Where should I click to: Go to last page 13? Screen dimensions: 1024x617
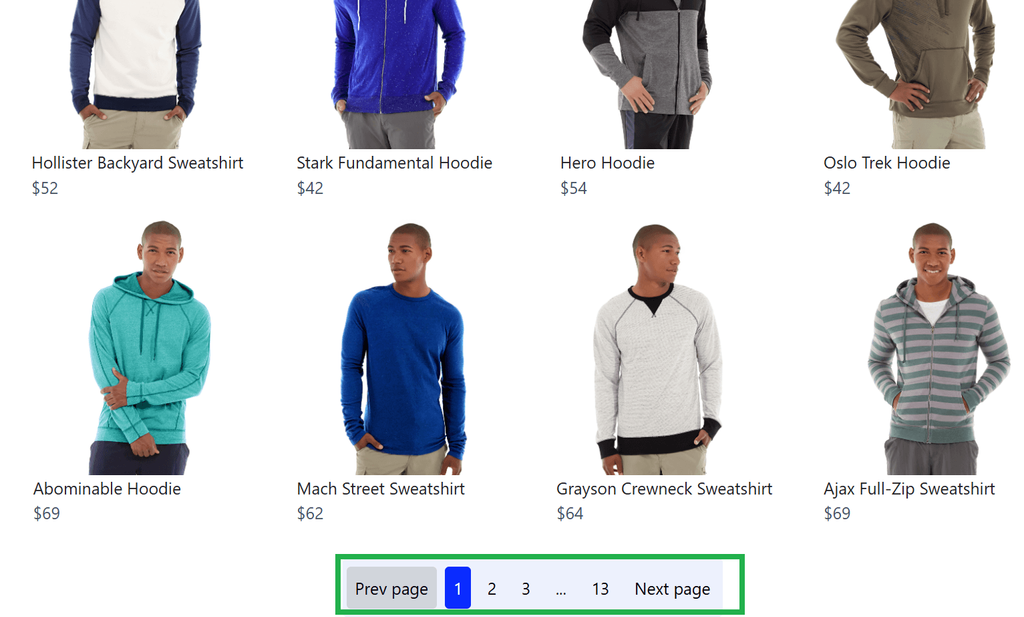[600, 588]
